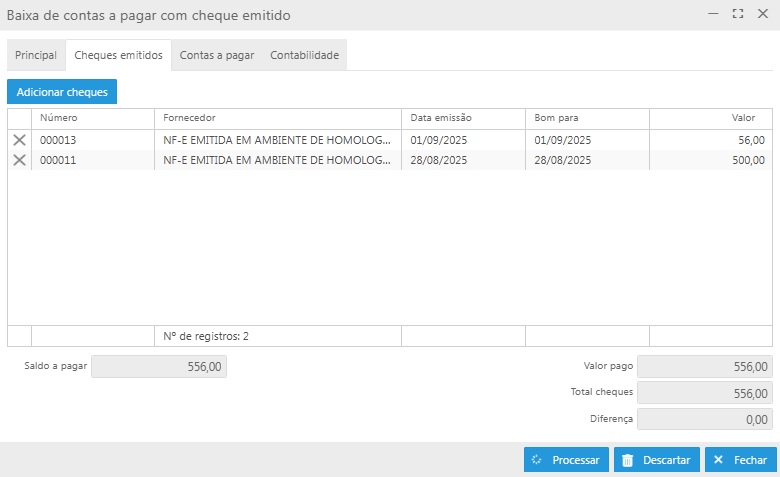Screen dimensions: 780x477
Task: Remove cheque 000011 with X icon
Action: [x=19, y=160]
